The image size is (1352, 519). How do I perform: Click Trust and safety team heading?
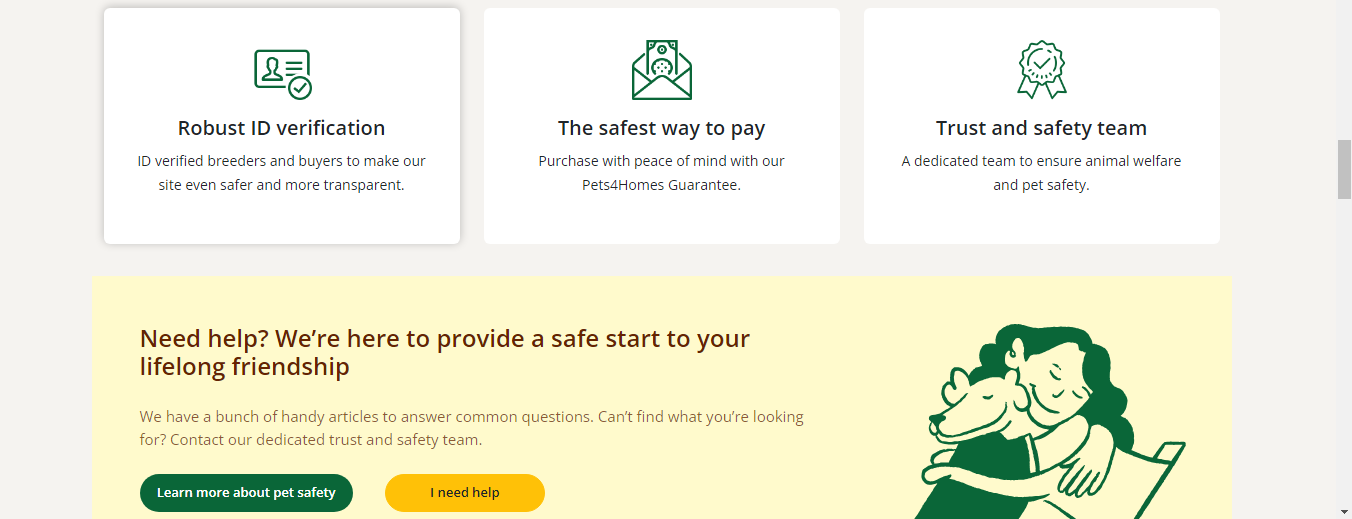point(1041,128)
